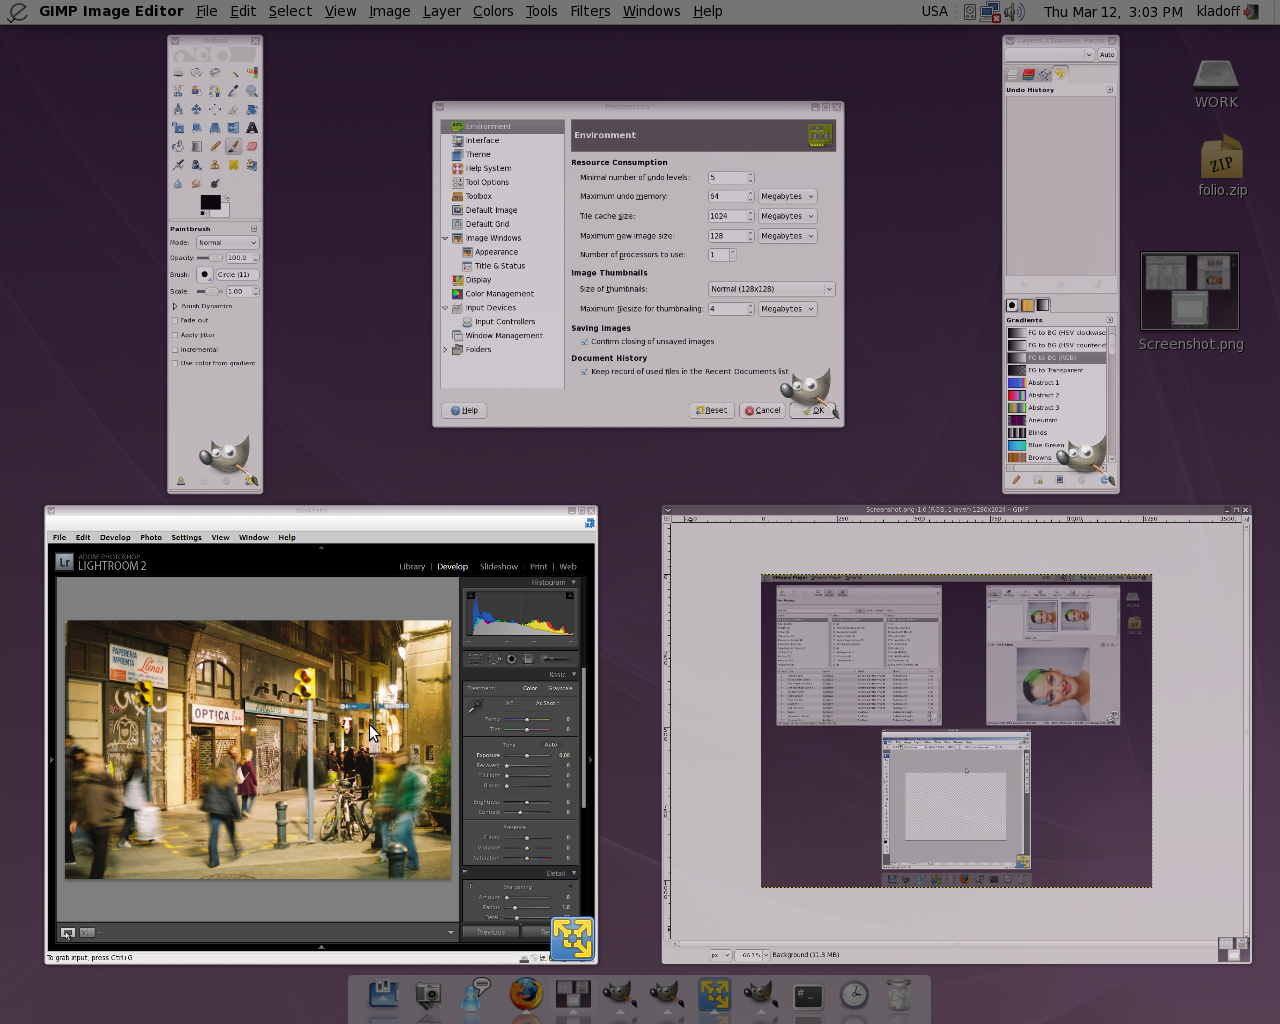Select the Pencil tool in the toolbox

215,146
